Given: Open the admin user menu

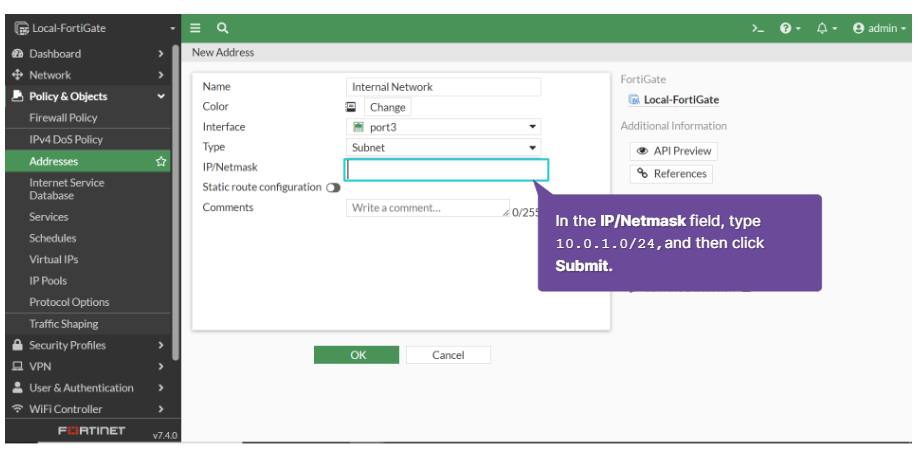Looking at the screenshot, I should click(879, 28).
